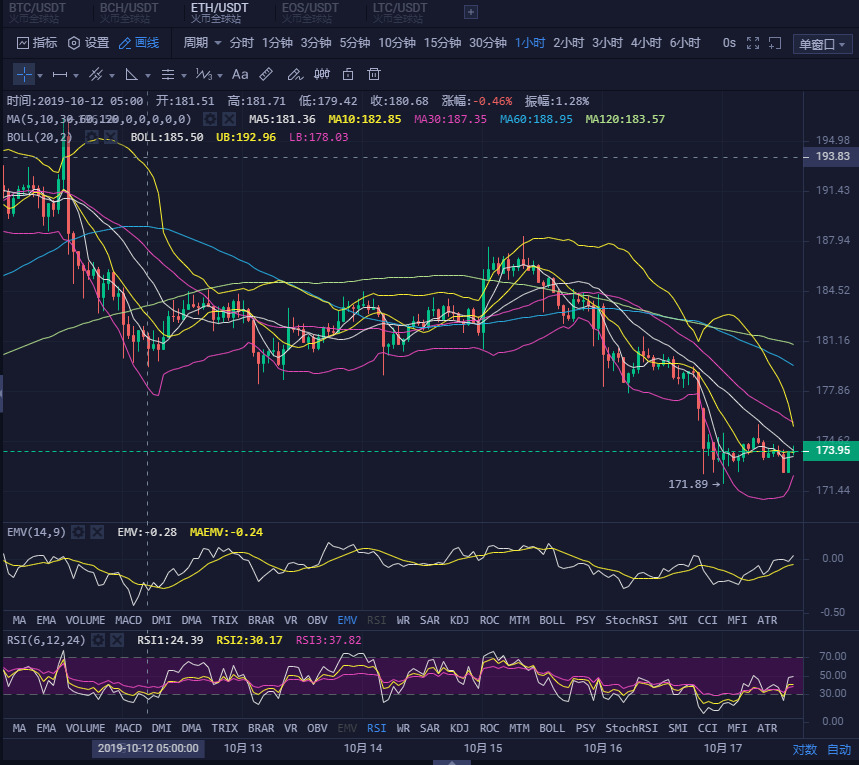This screenshot has width=859, height=765.
Task: Click the lock drawings icon
Action: 348,74
